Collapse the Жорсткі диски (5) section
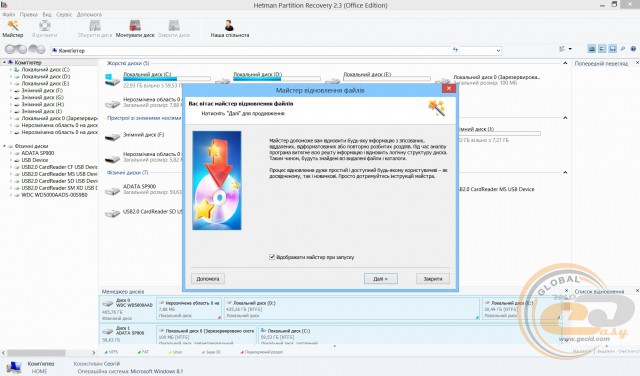The height and width of the screenshot is (376, 640). [565, 63]
